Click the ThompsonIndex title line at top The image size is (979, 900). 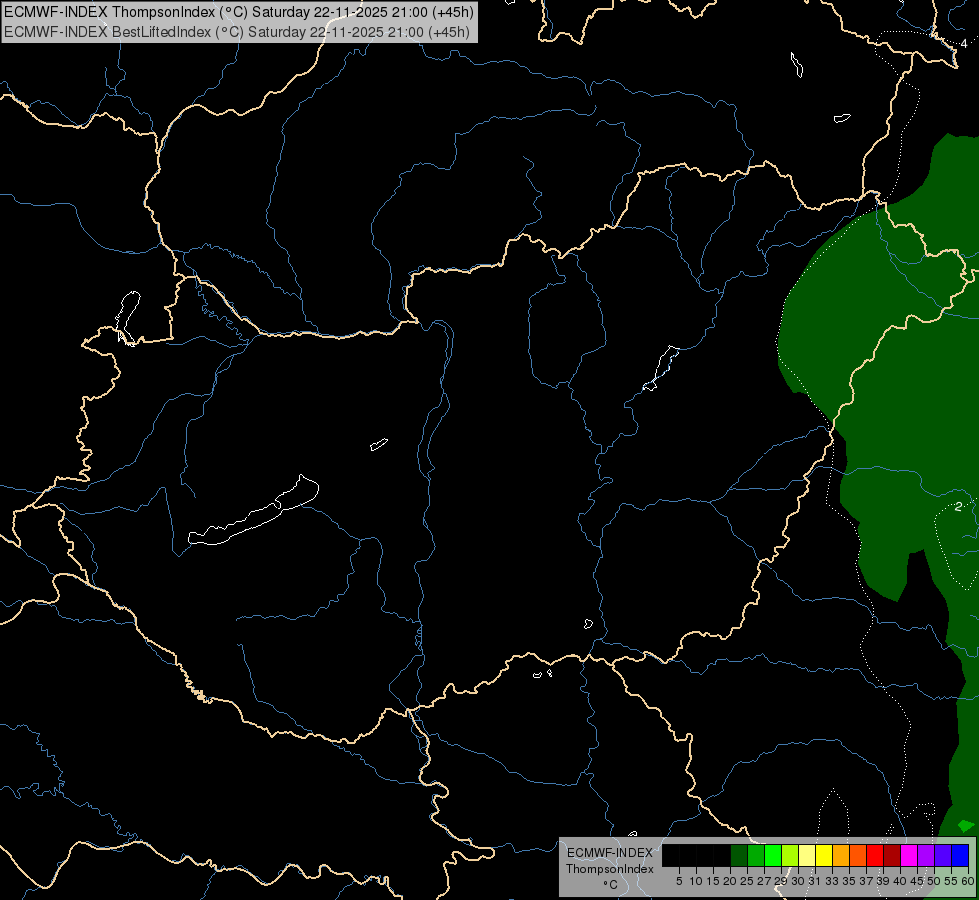[x=239, y=12]
